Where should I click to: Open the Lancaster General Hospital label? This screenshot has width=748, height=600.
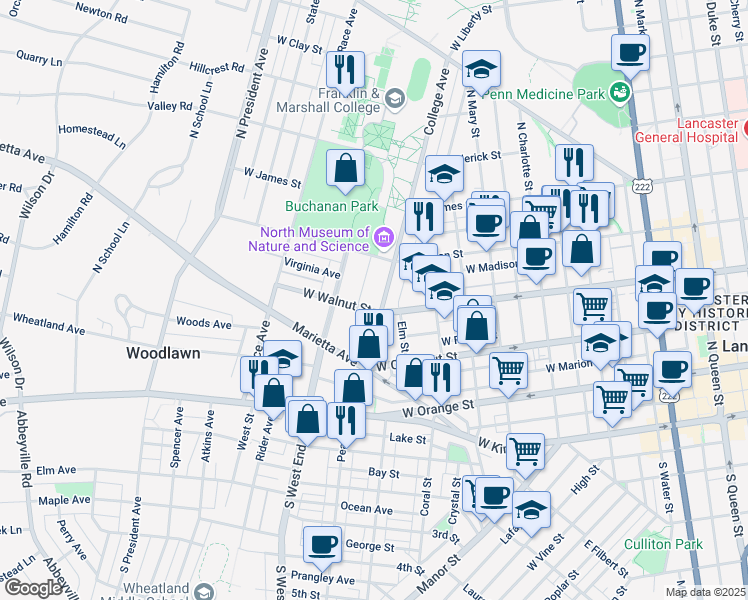(x=686, y=130)
